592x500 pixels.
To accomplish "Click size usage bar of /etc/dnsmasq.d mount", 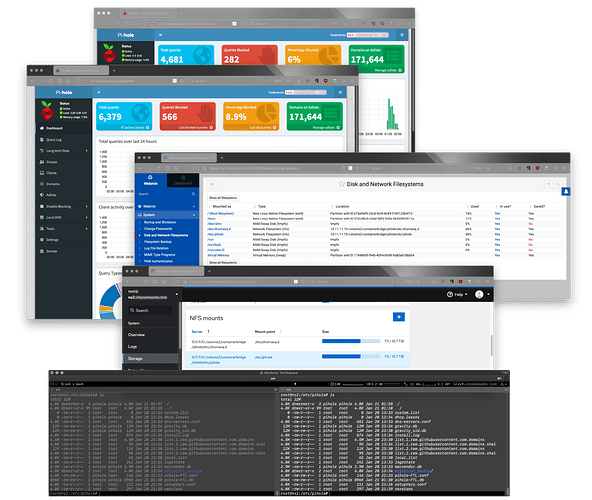I will [351, 341].
